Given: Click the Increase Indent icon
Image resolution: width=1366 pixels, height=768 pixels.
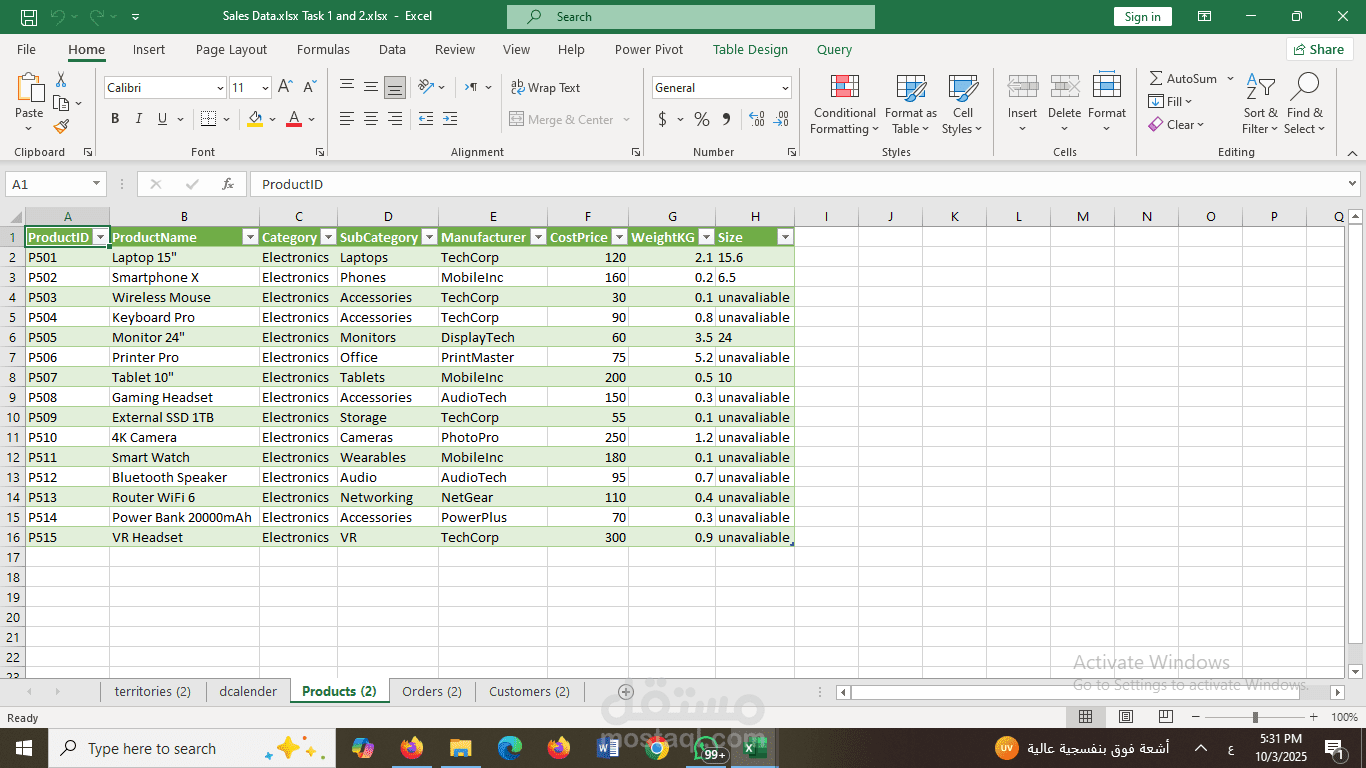Looking at the screenshot, I should coord(450,119).
